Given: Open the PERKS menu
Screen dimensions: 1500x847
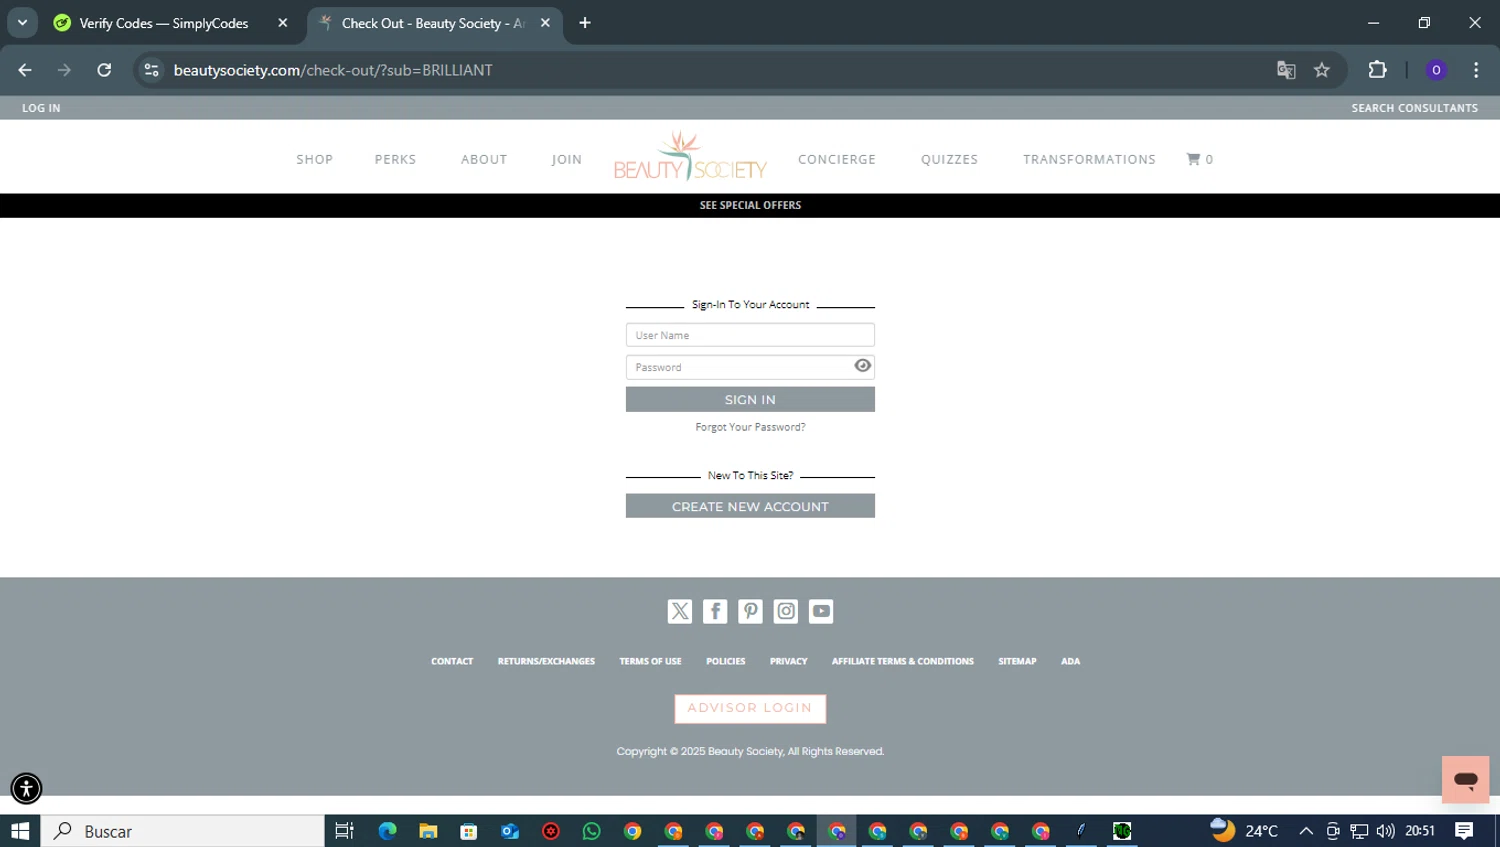Looking at the screenshot, I should pyautogui.click(x=395, y=159).
